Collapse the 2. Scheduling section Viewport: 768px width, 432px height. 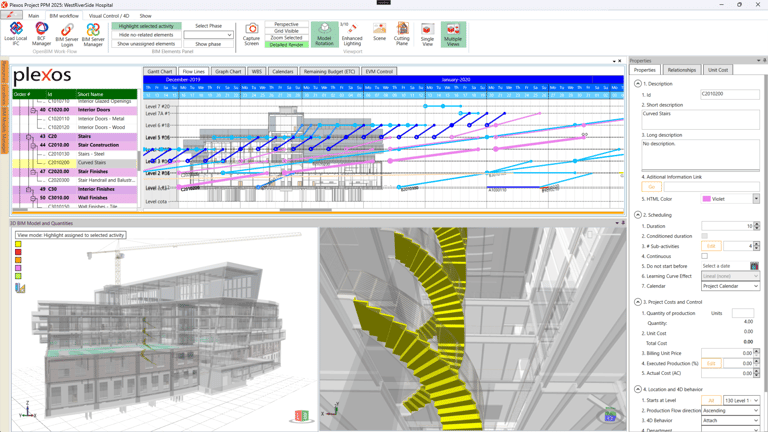(638, 215)
